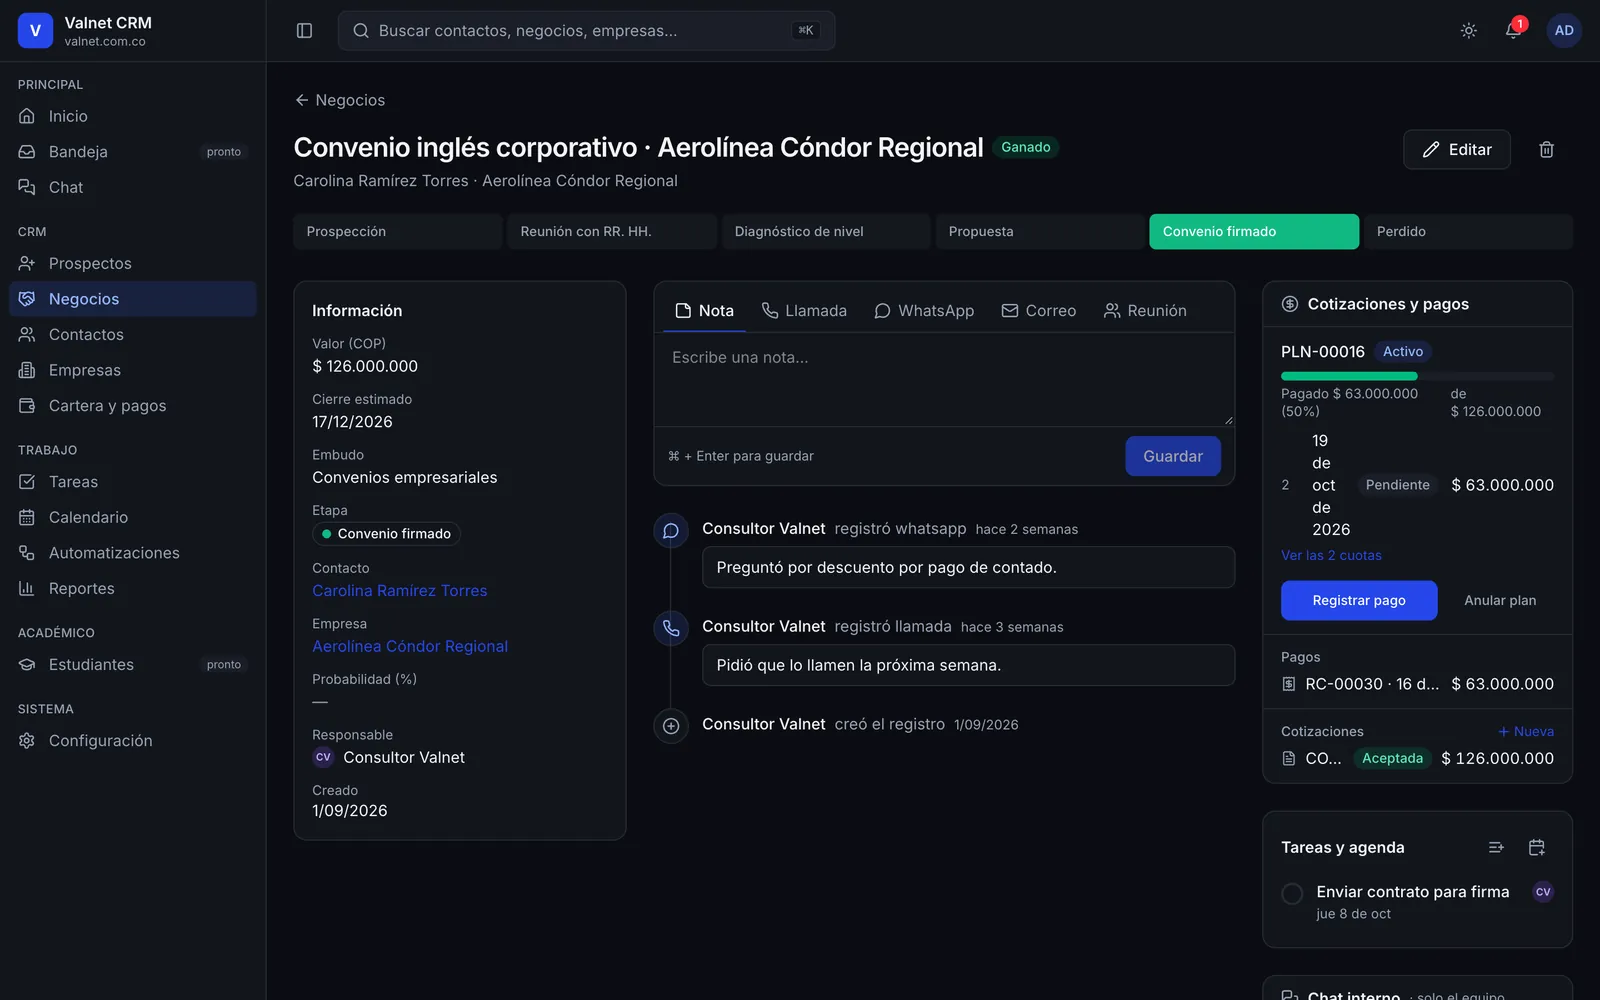Viewport: 1600px width, 1000px height.
Task: Open Chat from the sidebar
Action: tap(133, 187)
